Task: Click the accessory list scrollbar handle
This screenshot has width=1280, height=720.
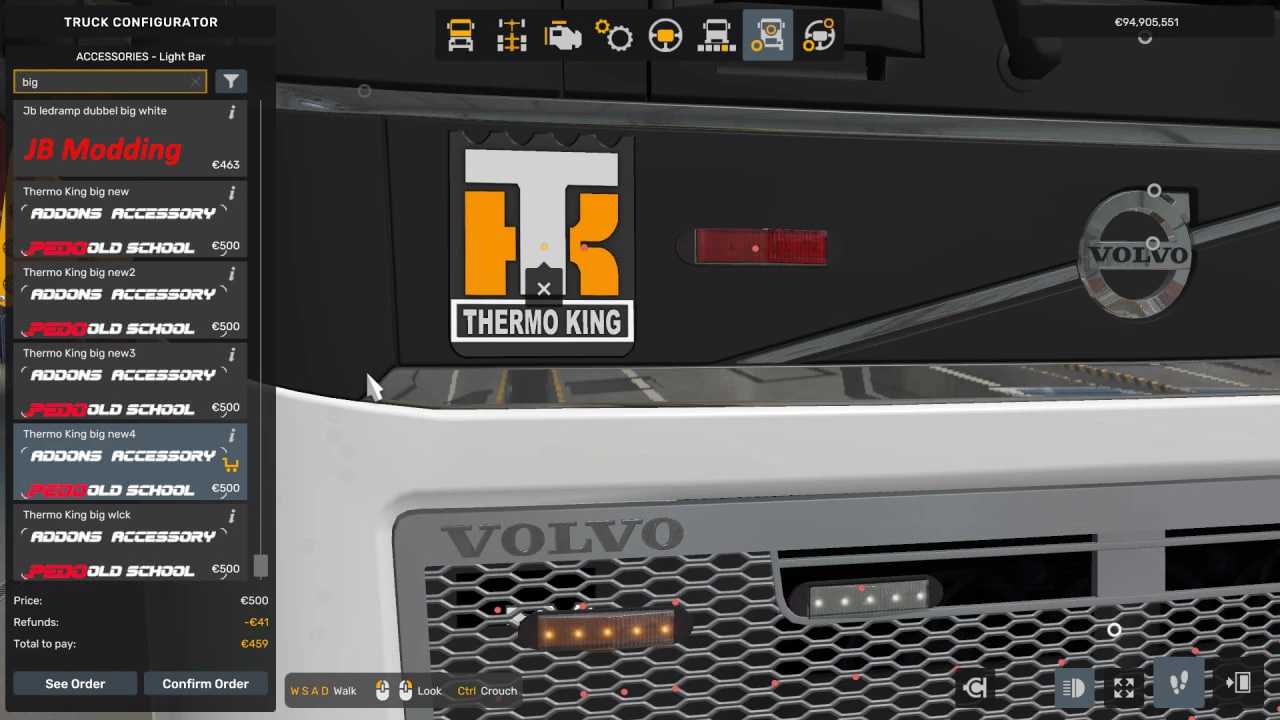Action: pos(261,566)
